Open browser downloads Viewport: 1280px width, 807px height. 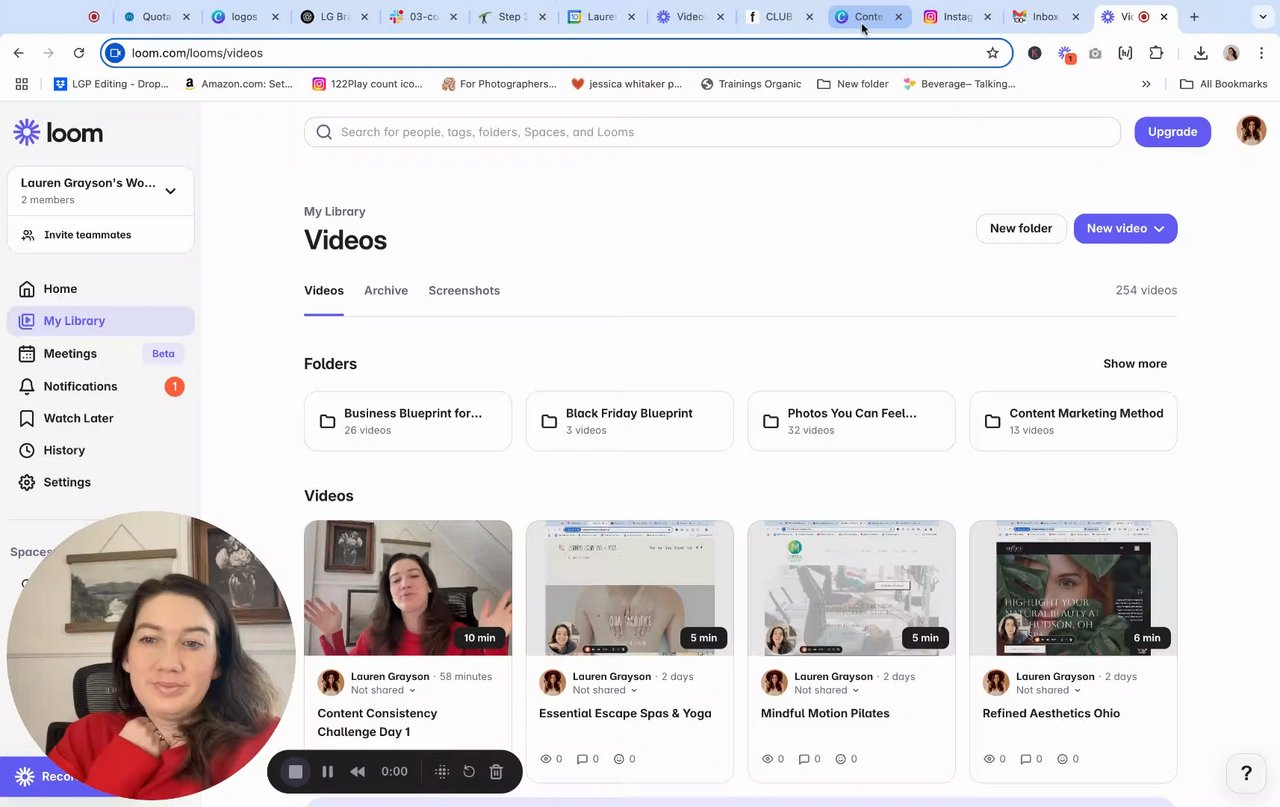[1201, 53]
